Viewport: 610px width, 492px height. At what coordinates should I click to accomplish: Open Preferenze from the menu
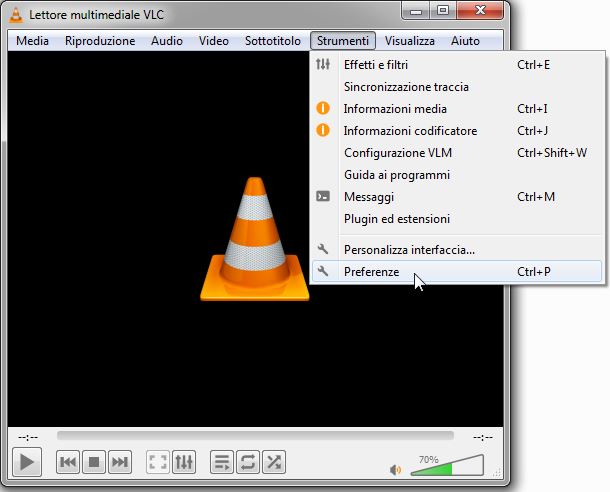pos(457,271)
